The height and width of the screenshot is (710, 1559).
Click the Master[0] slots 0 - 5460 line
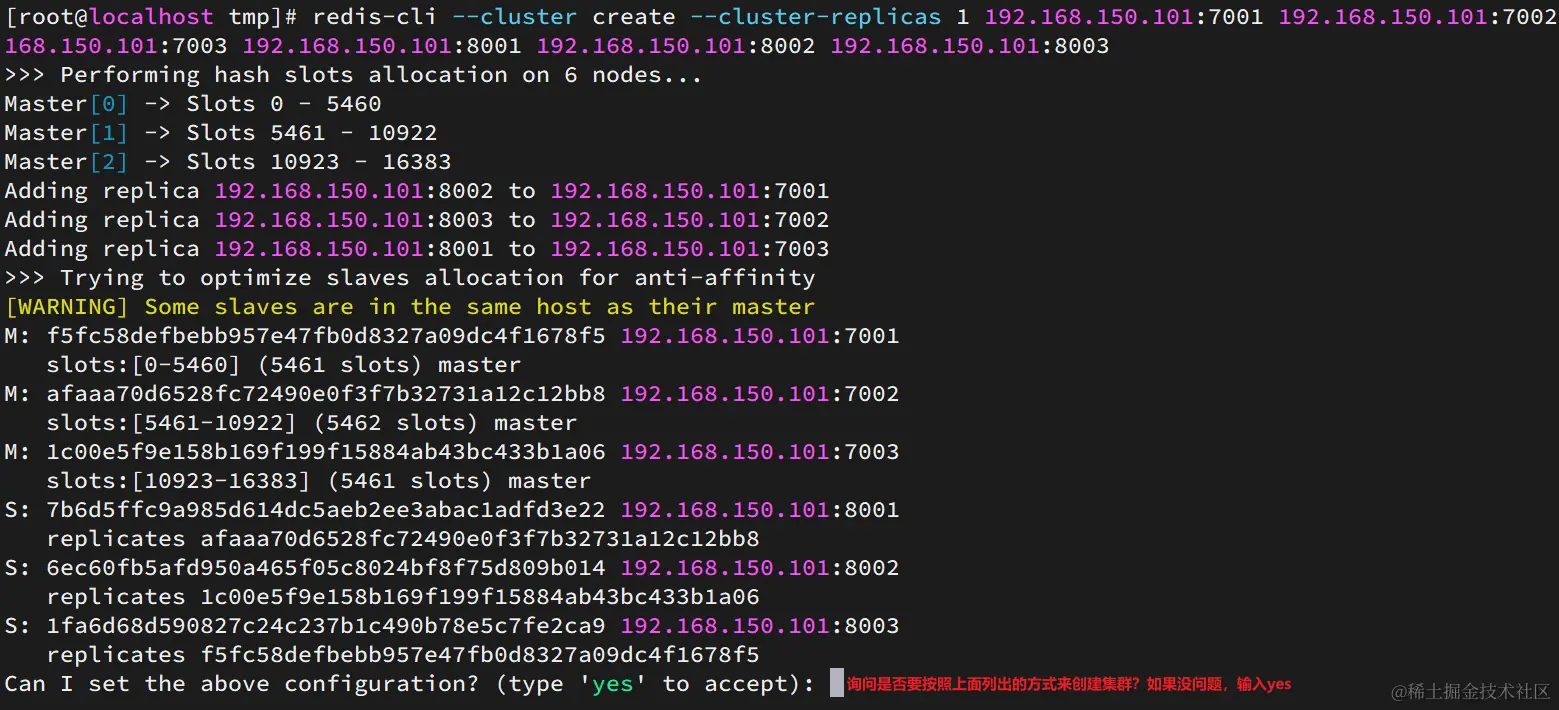click(x=193, y=104)
